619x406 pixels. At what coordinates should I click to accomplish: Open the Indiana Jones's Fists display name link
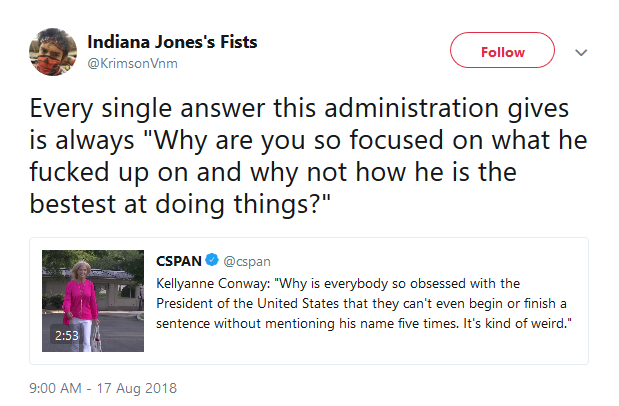coord(172,42)
